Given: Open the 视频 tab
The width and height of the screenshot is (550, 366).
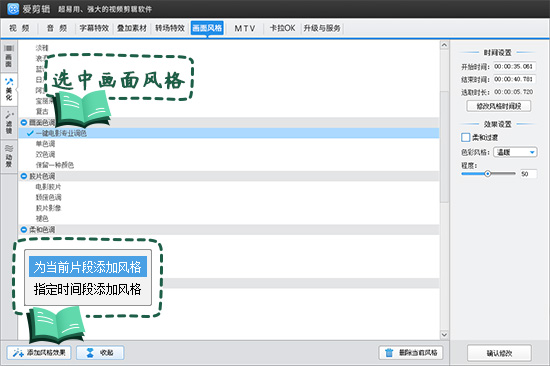Looking at the screenshot, I should point(19,28).
